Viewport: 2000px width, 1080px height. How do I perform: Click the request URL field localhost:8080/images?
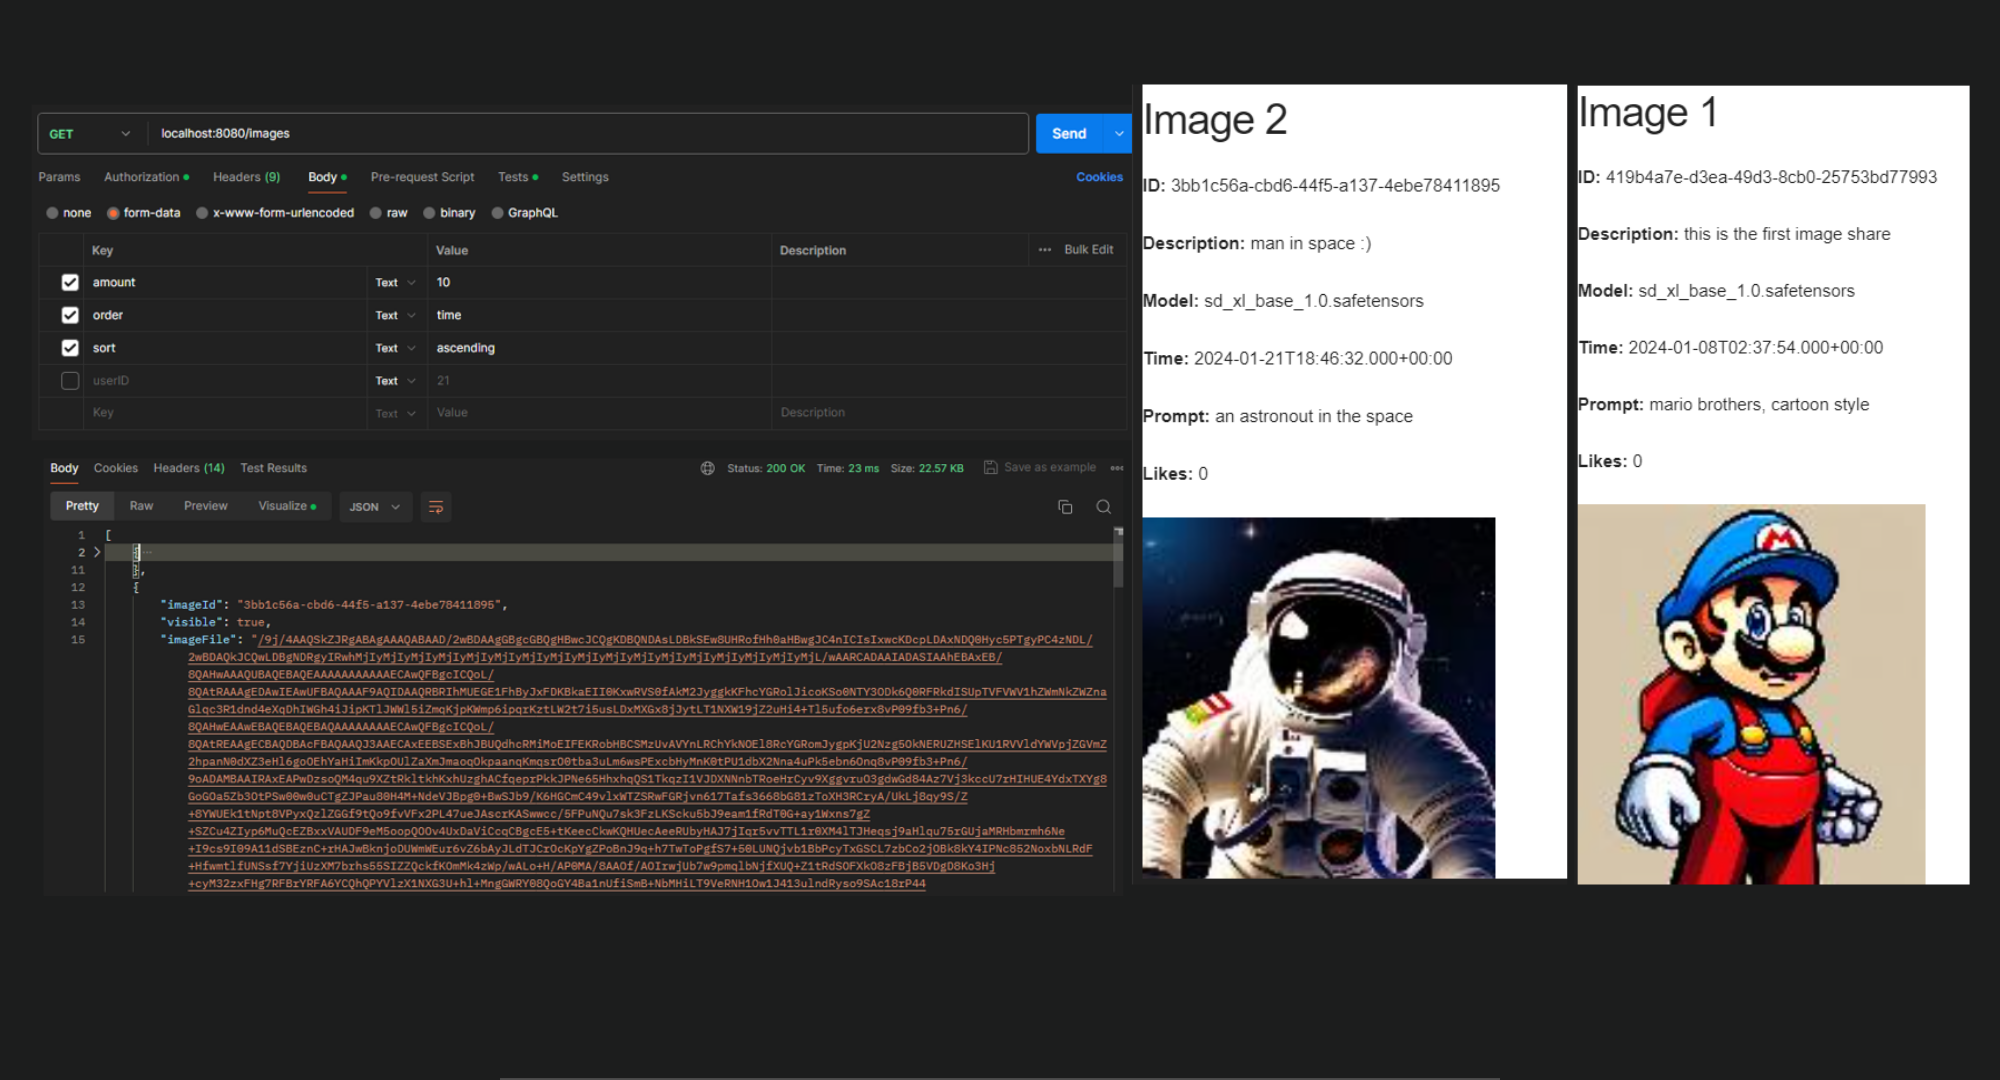coord(588,134)
